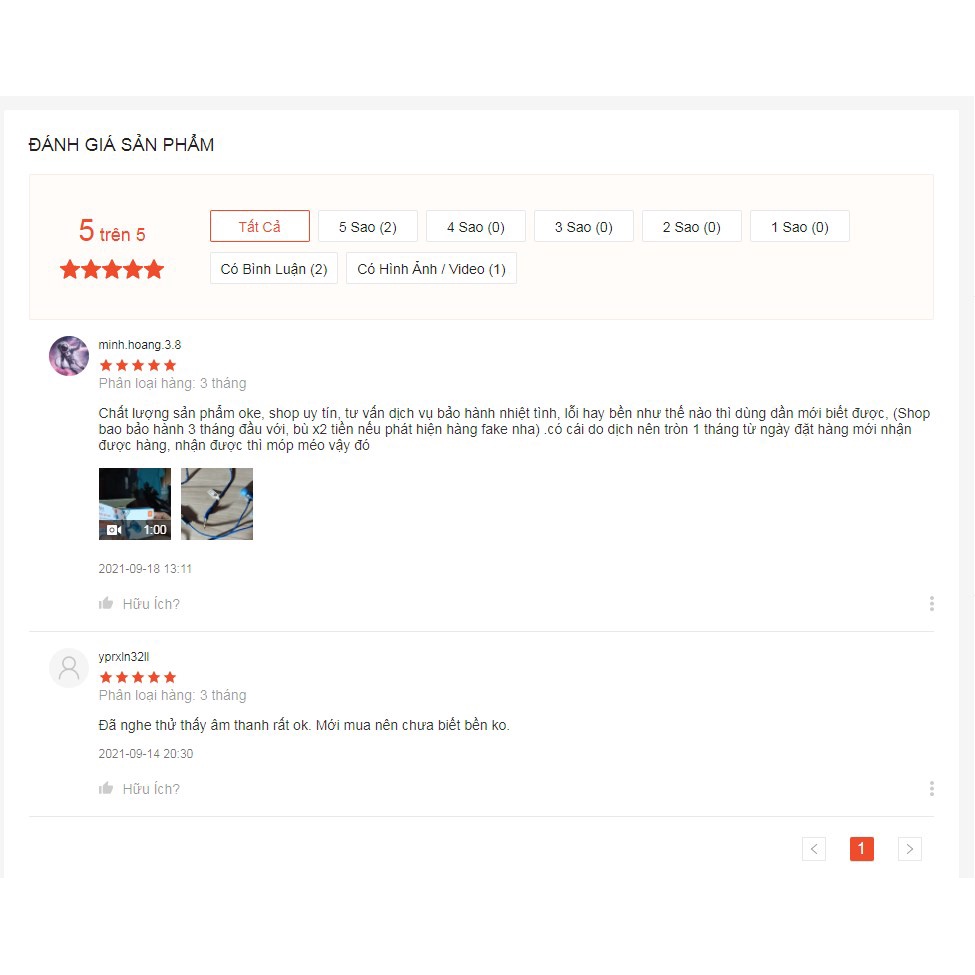Filter reviews by 2 Sao (0)
Screen dimensions: 975x975
(x=691, y=226)
